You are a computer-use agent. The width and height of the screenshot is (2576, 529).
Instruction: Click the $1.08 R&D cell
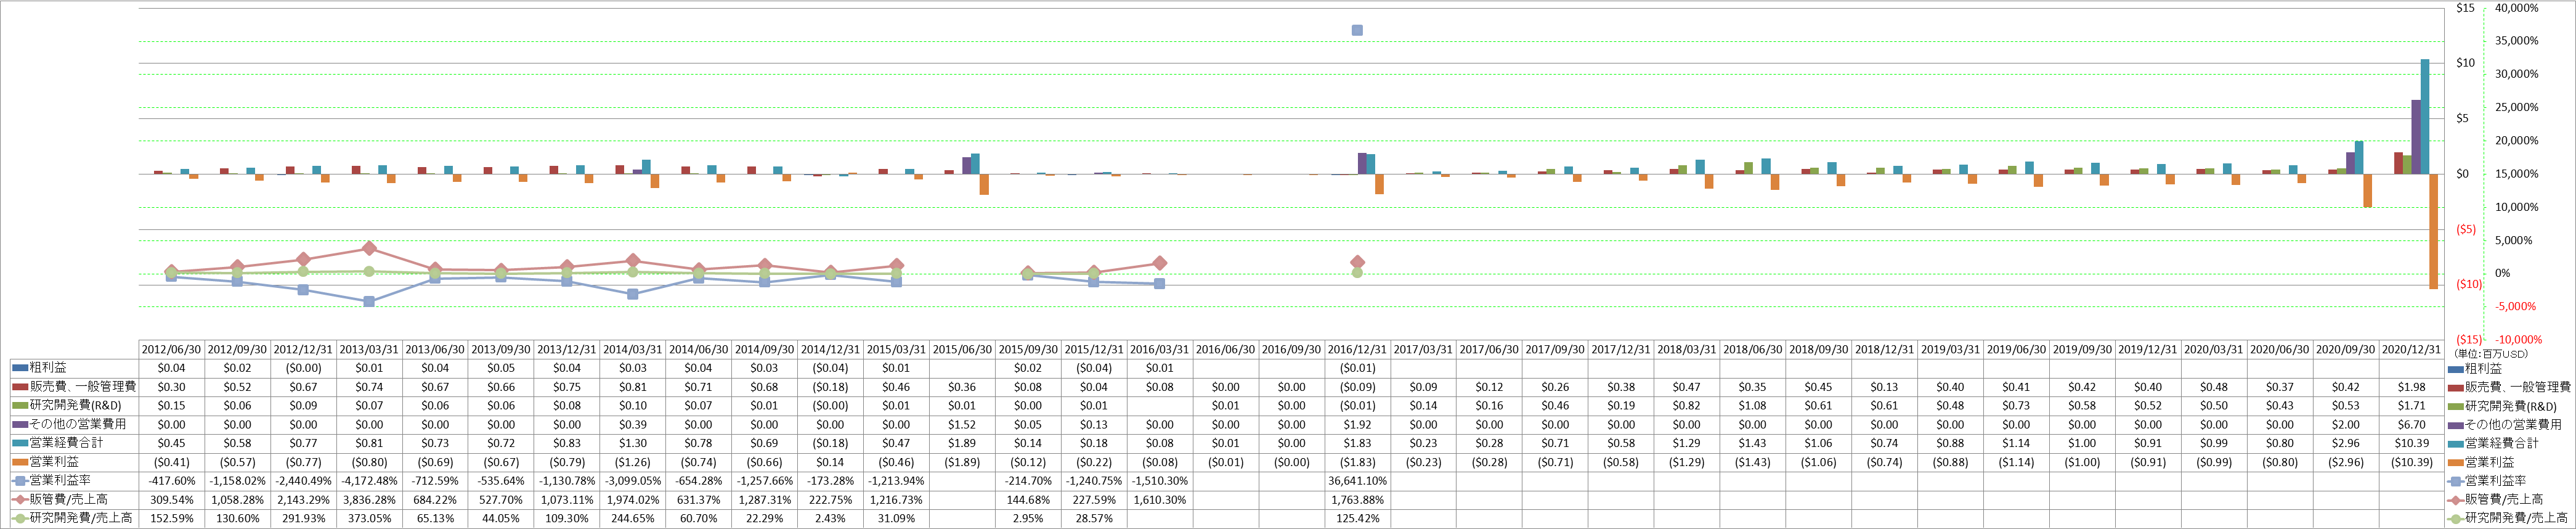pyautogui.click(x=1752, y=406)
